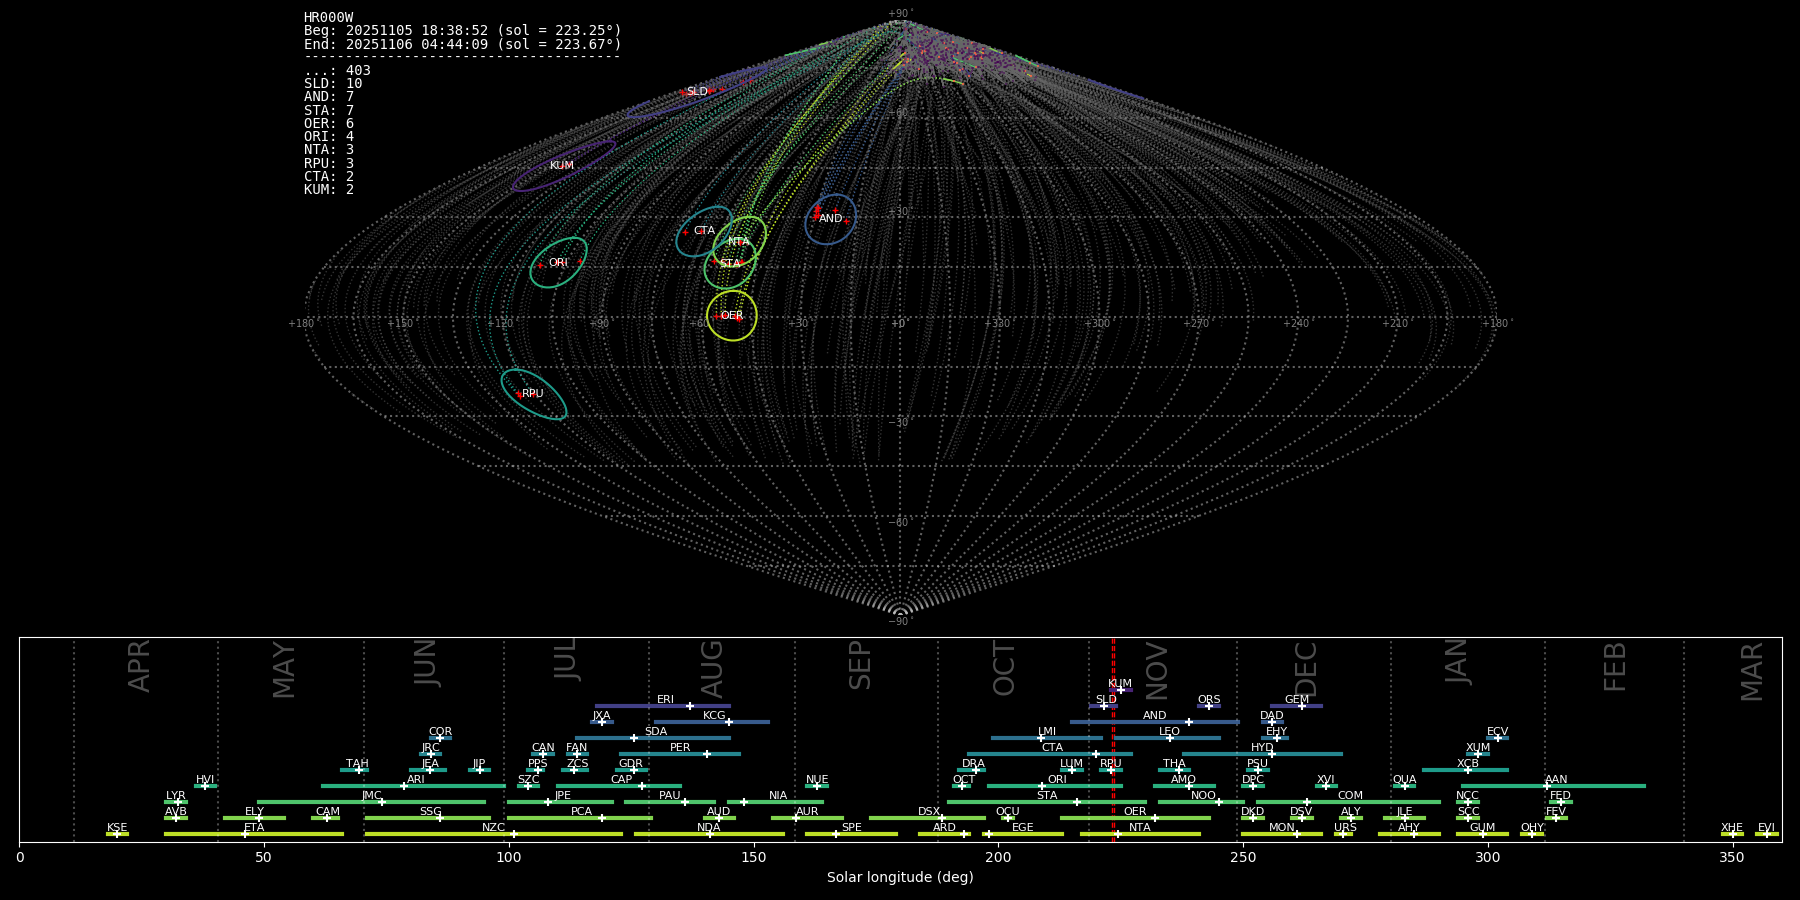
Task: Pick the ORI radiant ellipse on sky map
Action: pos(558,263)
